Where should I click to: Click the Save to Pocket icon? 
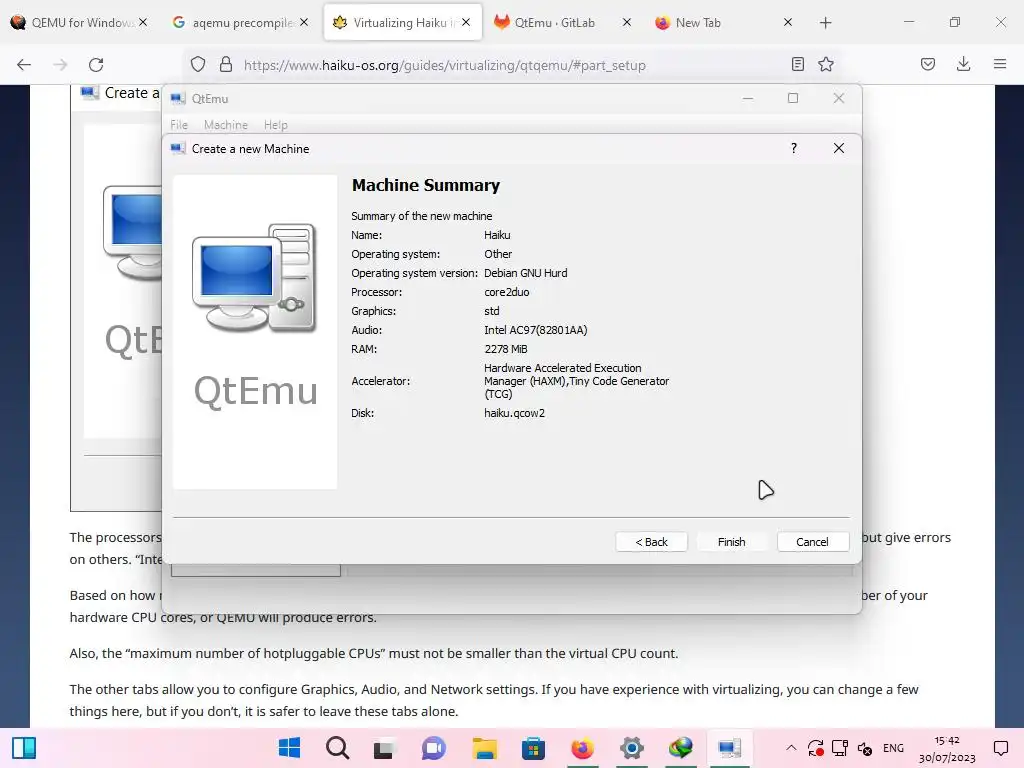(928, 64)
